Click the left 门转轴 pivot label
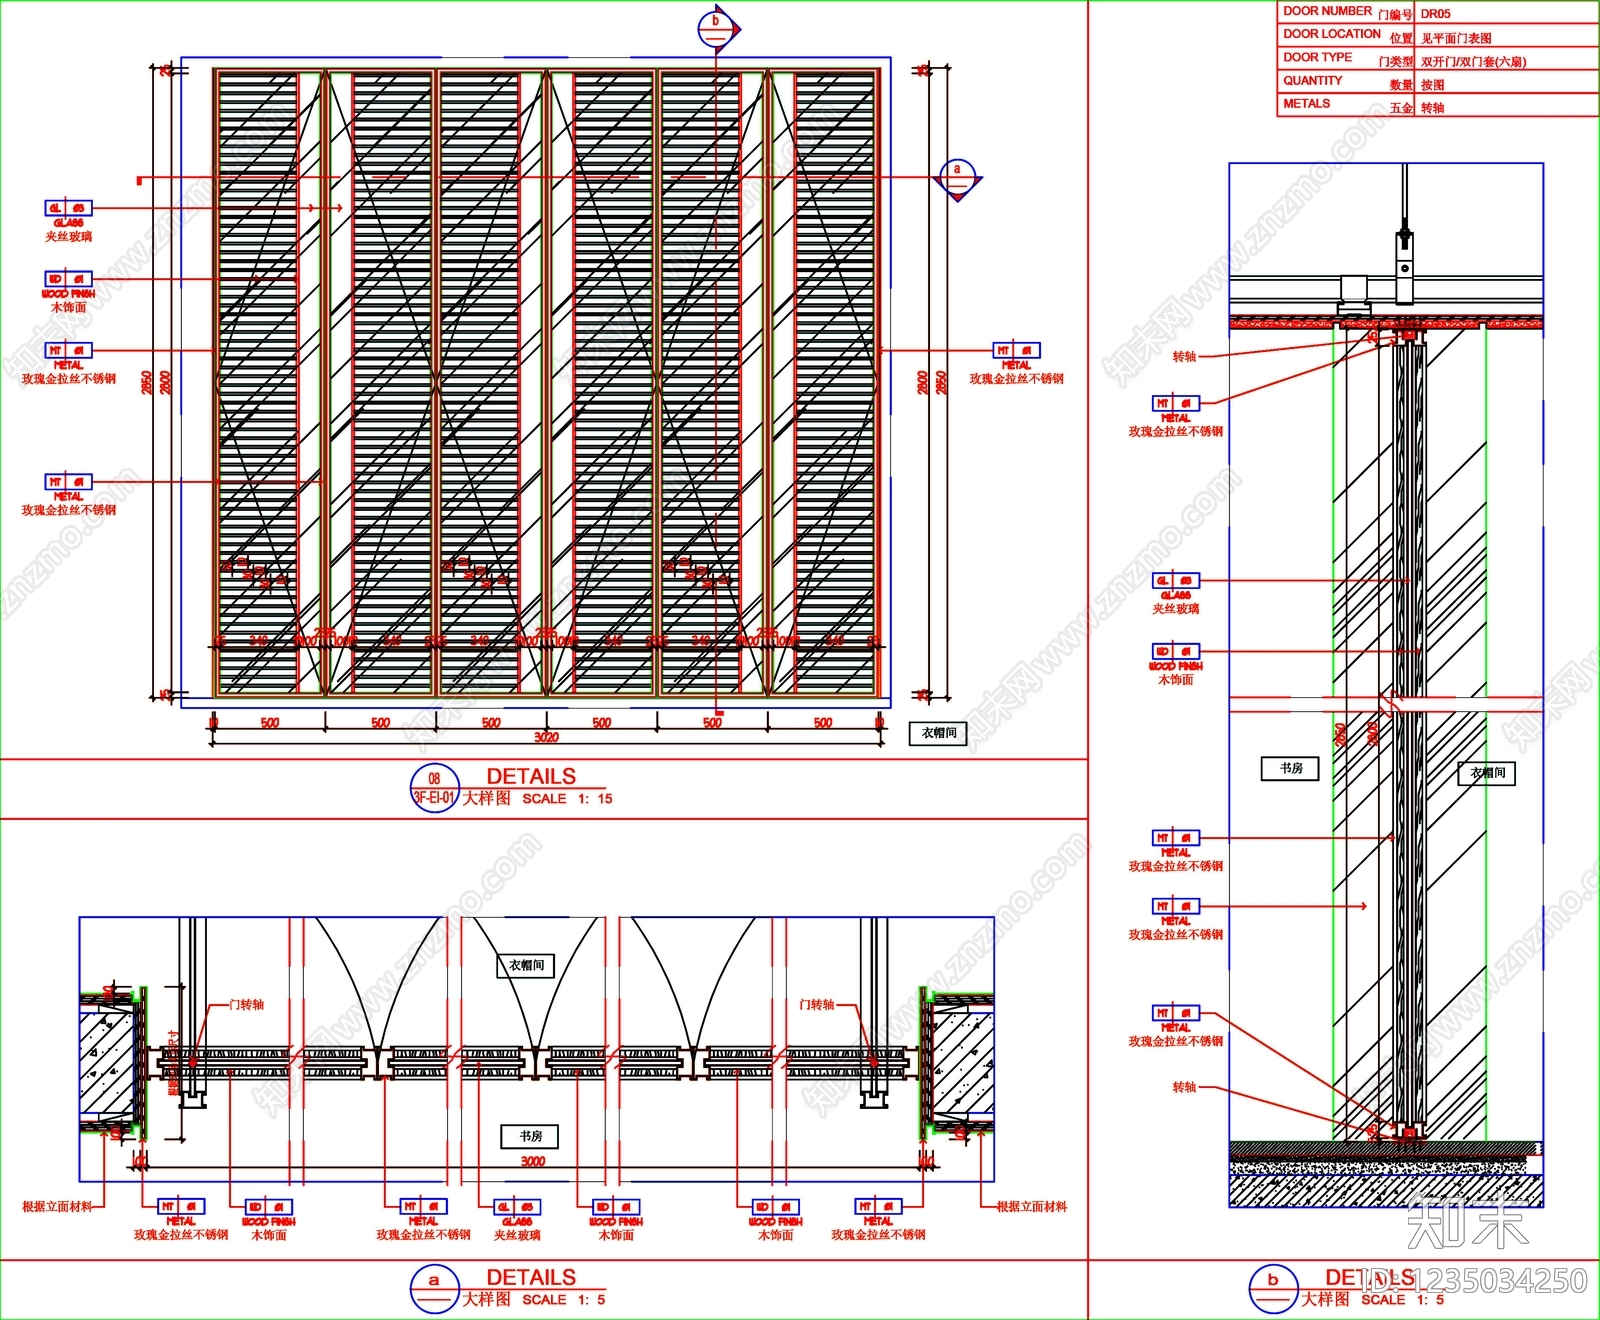 (x=247, y=1004)
